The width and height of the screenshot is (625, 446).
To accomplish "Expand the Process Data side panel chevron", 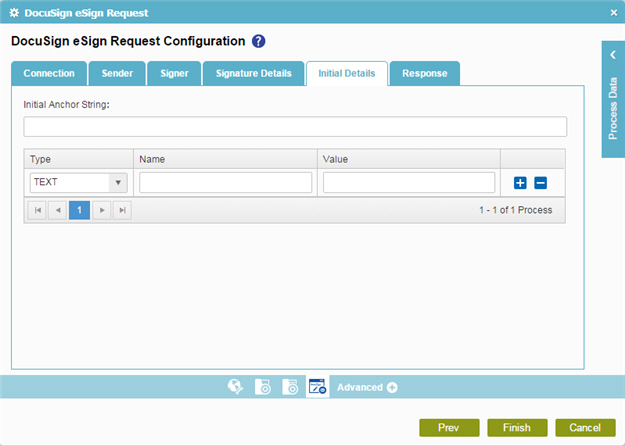I will (613, 55).
